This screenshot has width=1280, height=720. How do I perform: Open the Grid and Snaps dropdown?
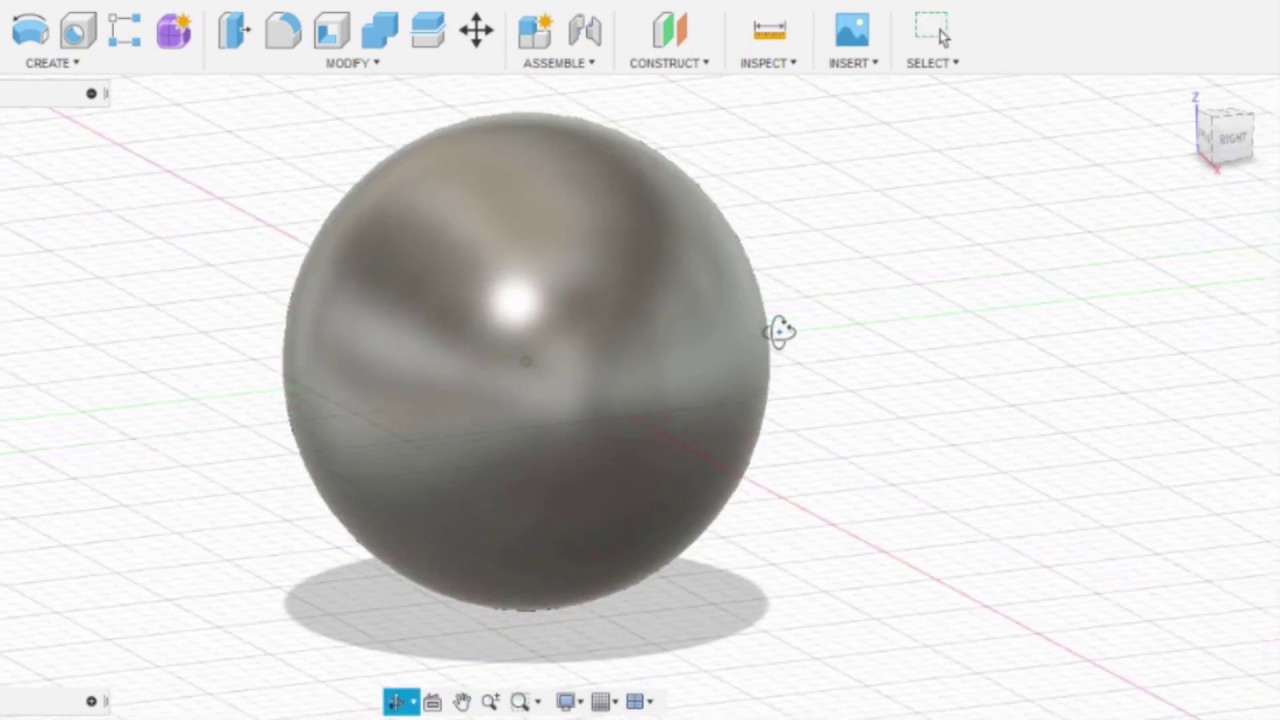coord(606,702)
